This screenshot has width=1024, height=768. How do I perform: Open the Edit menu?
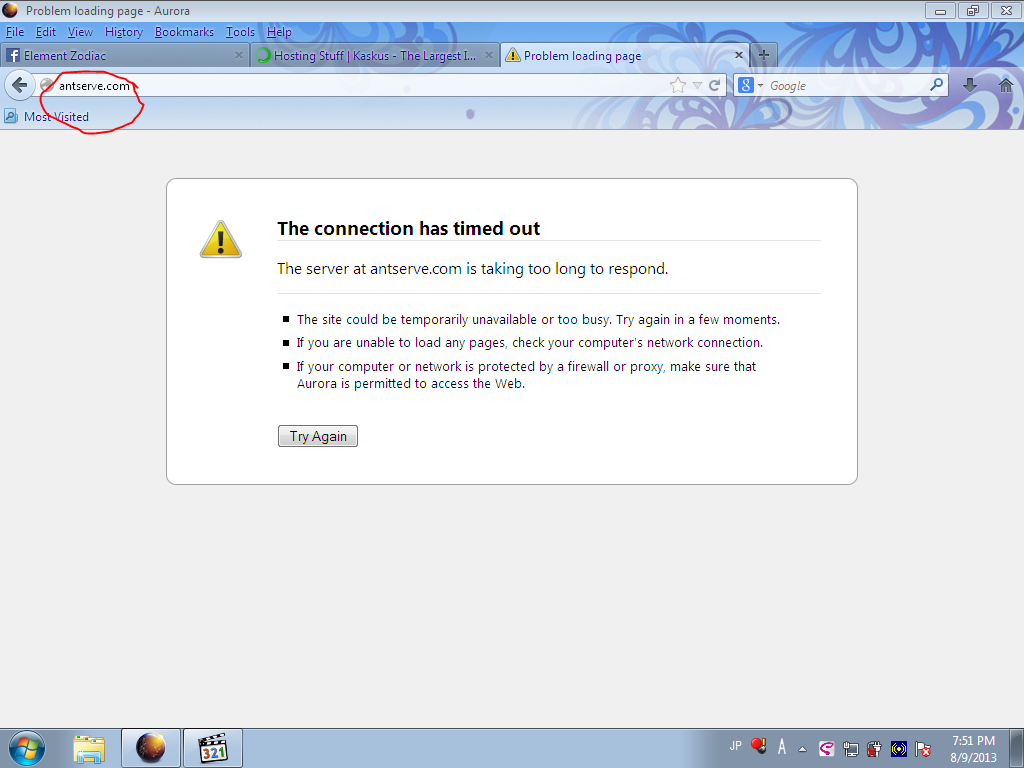click(45, 31)
